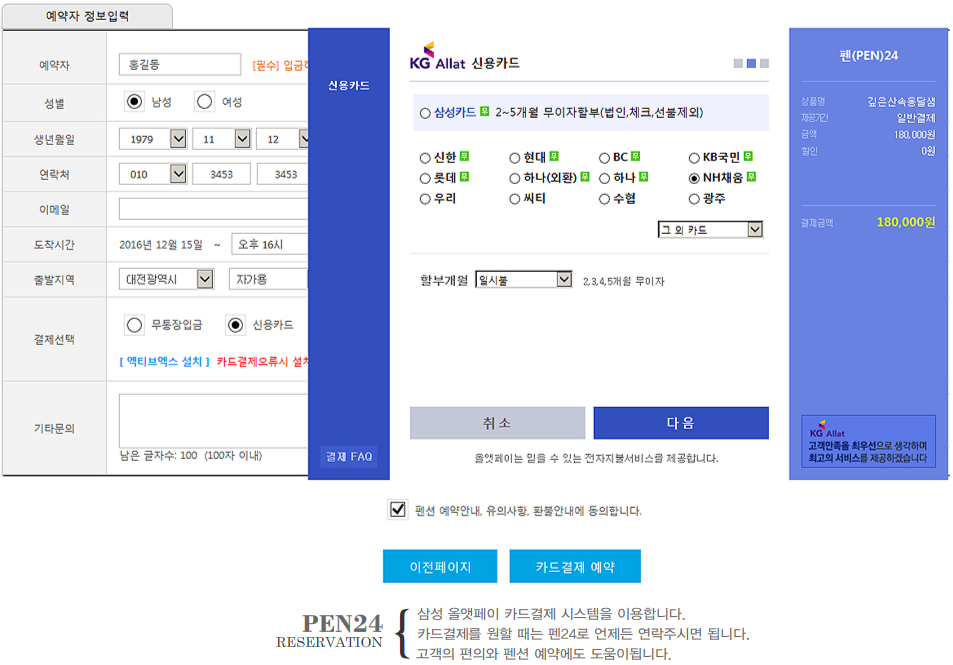Click the yellow 결제금액 180,000원 amount
Viewport: 953px width, 665px height.
pos(906,222)
